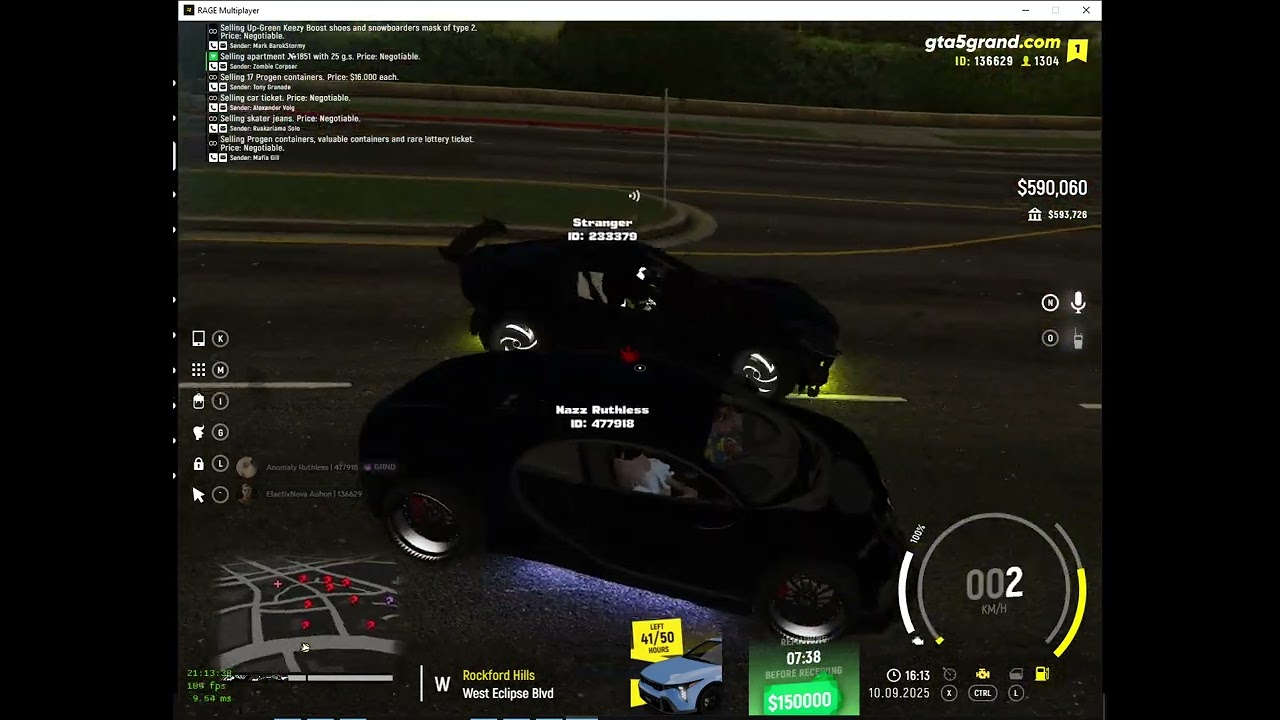This screenshot has width=1280, height=720.
Task: Message sender Mafia Gill envelope icon
Action: 223,158
